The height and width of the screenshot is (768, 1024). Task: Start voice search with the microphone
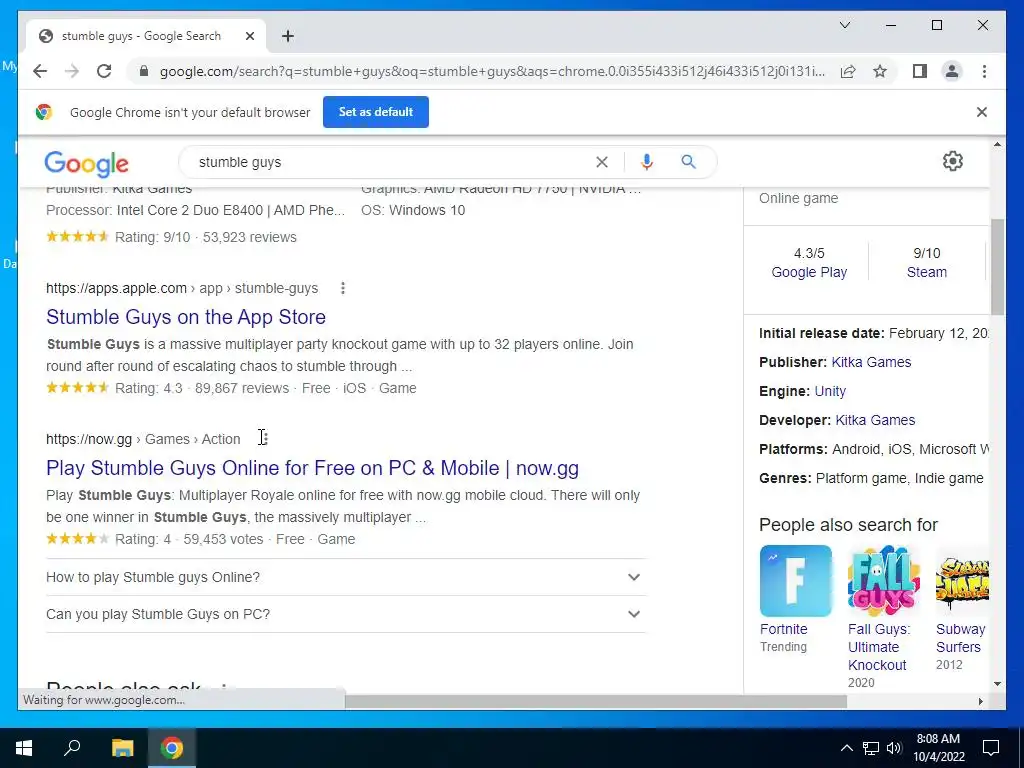coord(647,162)
